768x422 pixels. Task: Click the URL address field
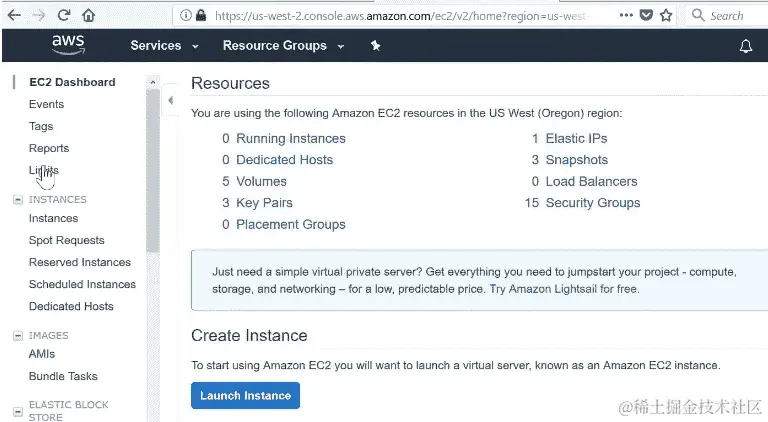pos(402,16)
